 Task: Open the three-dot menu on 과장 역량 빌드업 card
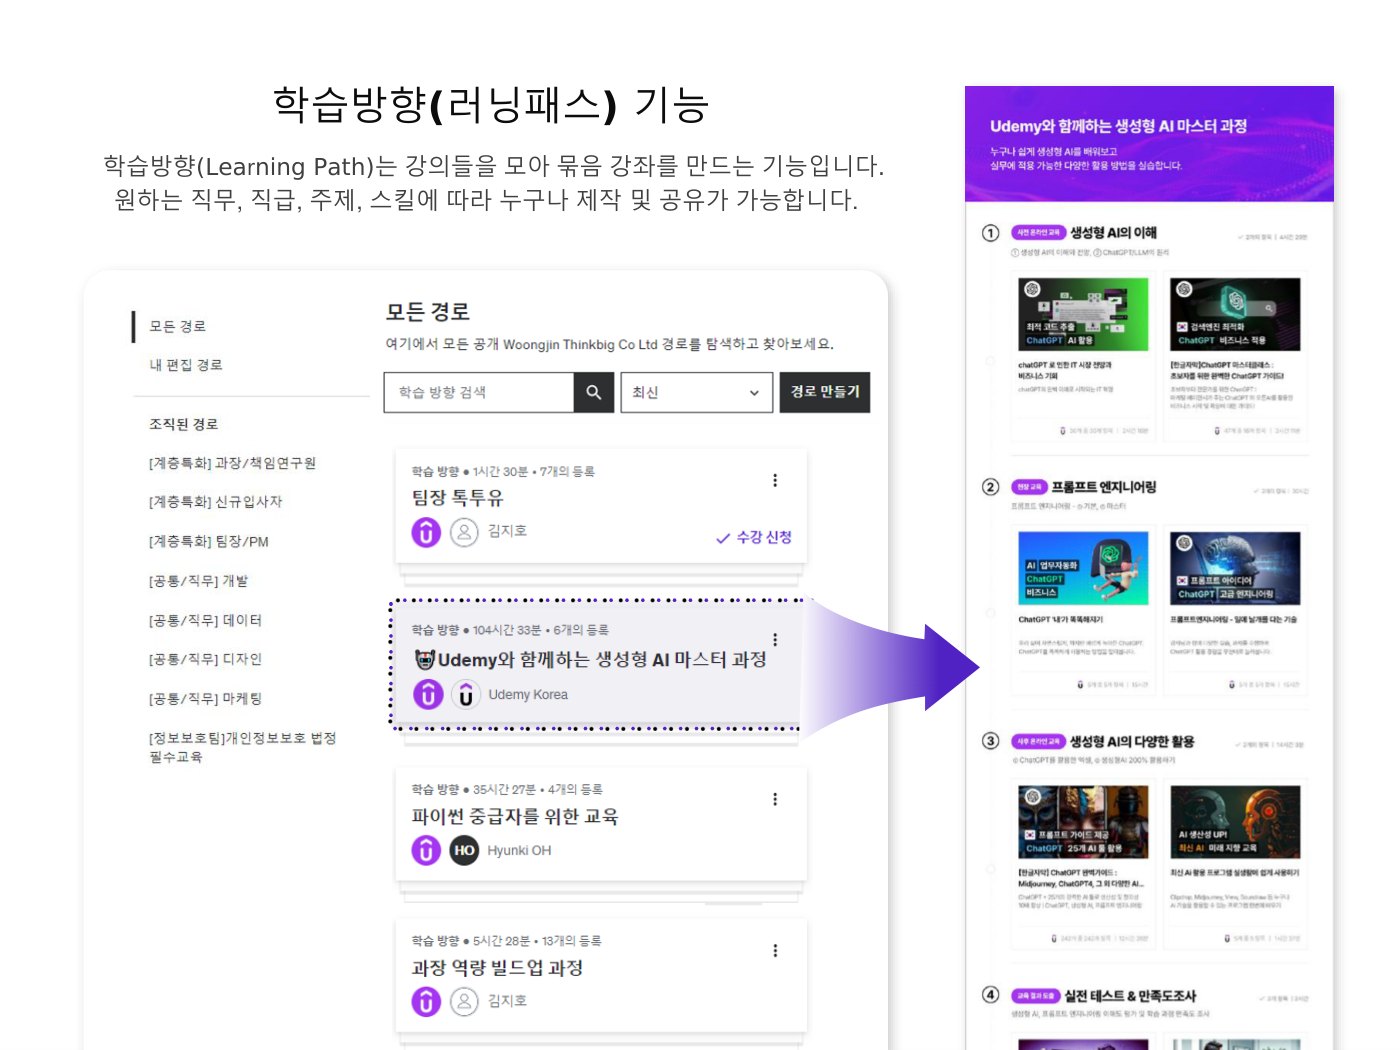[775, 951]
